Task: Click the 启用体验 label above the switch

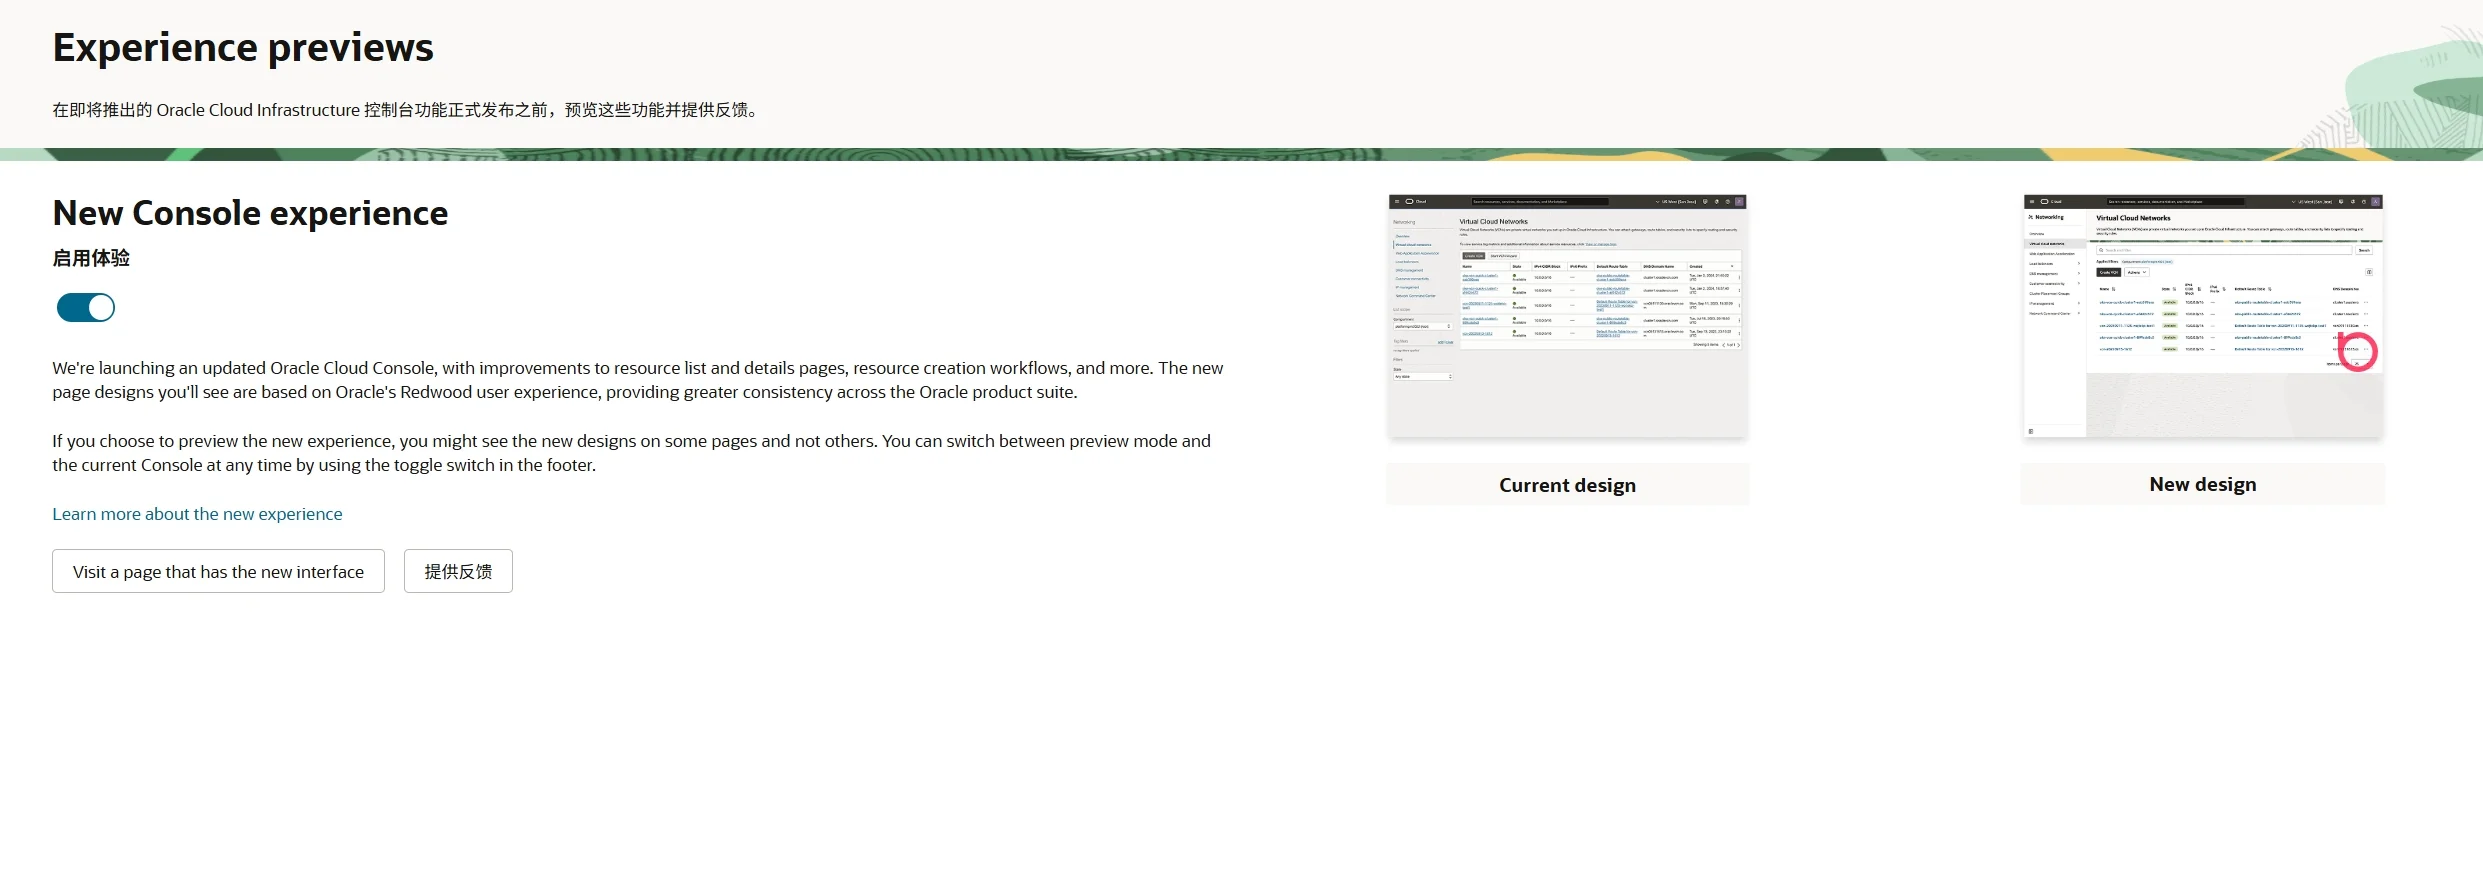Action: click(x=91, y=258)
